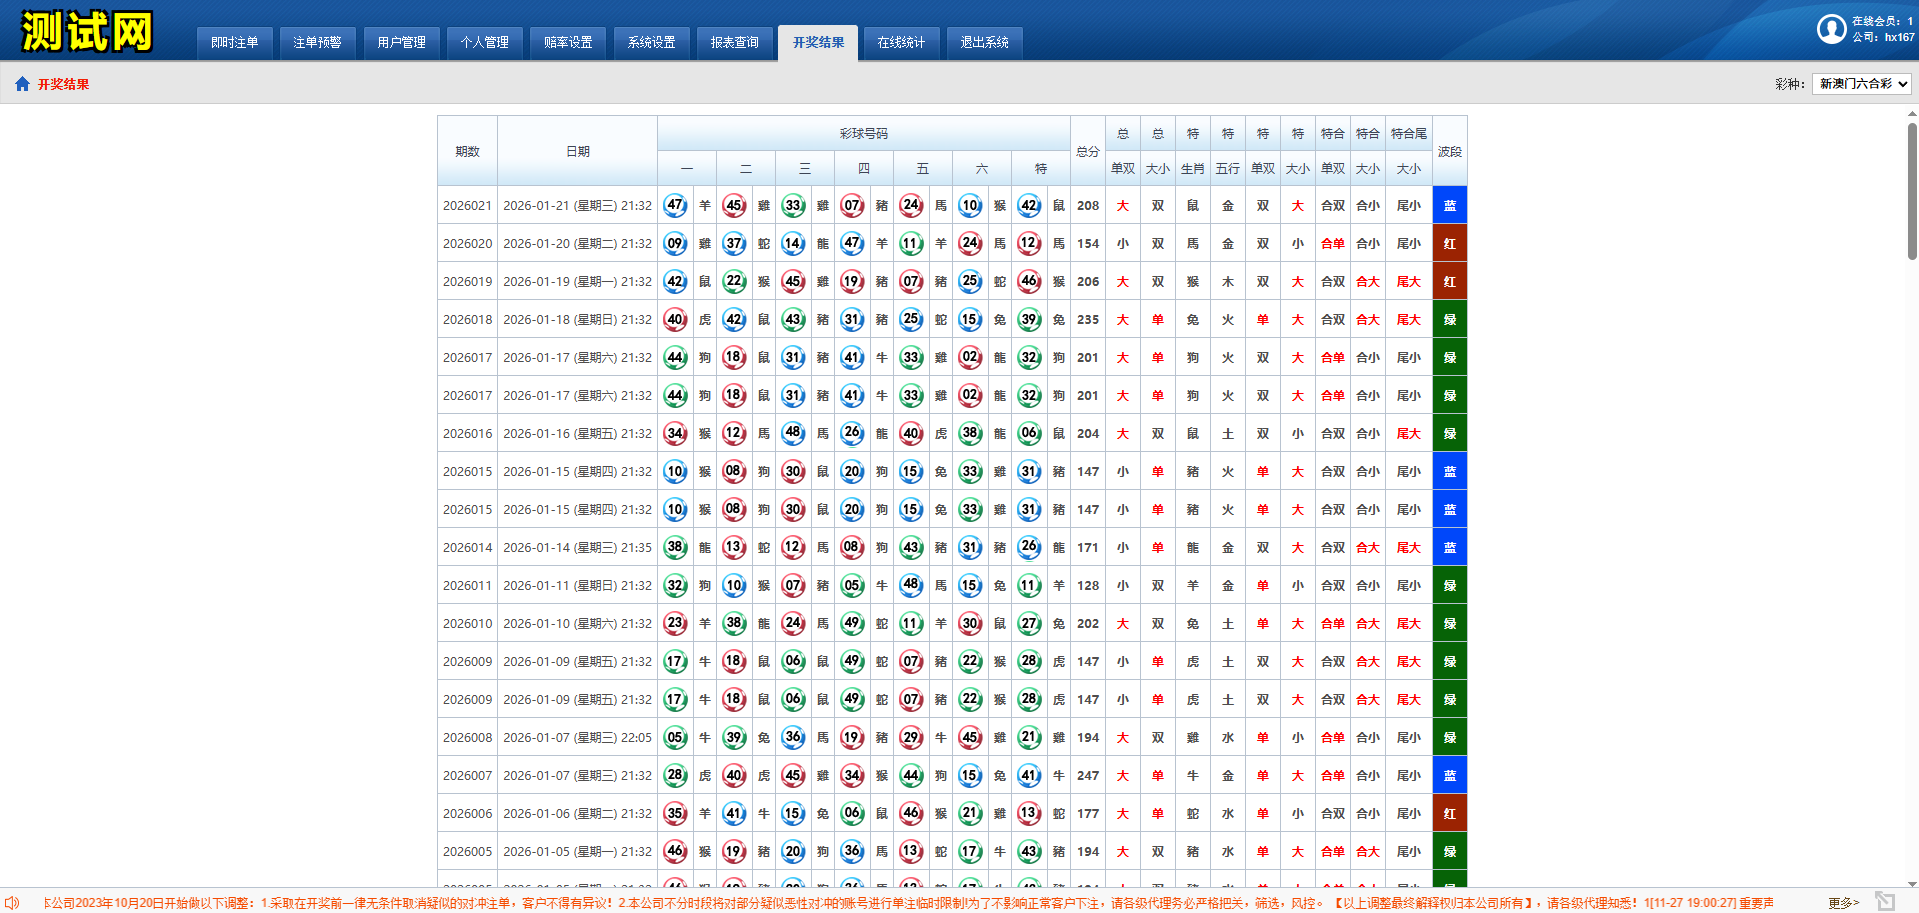The width and height of the screenshot is (1919, 913).
Task: Click 退出系统 to log out
Action: 984,42
